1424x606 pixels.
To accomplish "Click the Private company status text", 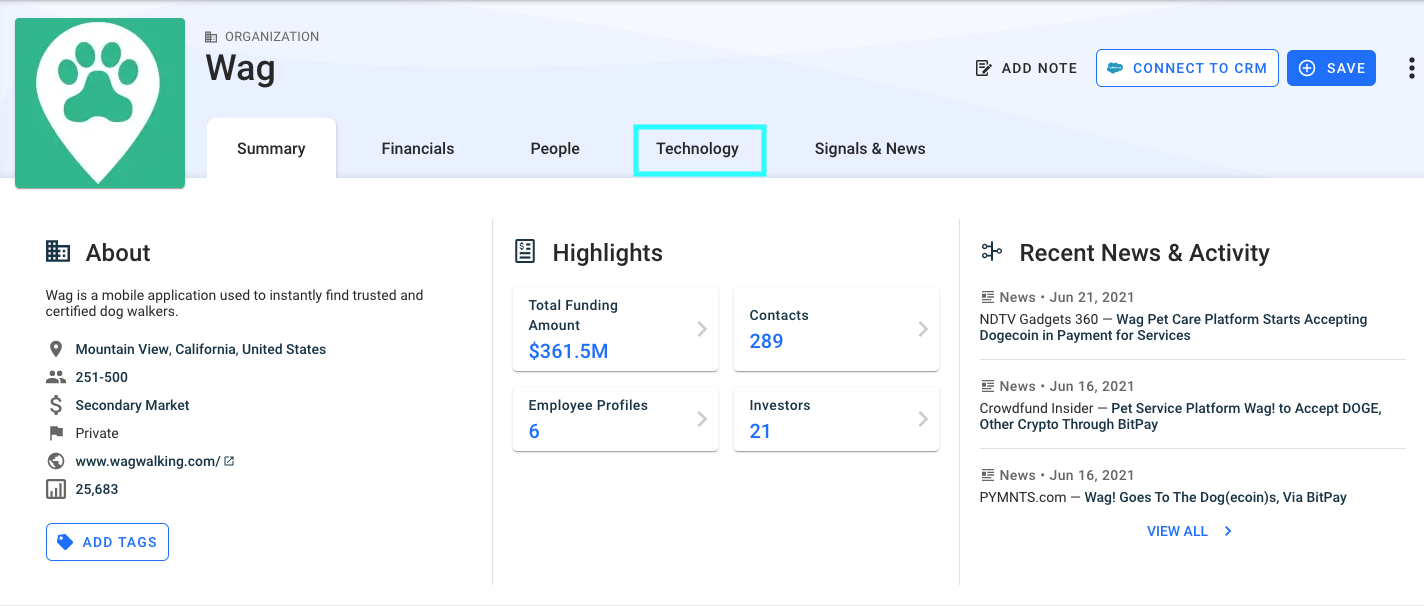I will pos(97,433).
